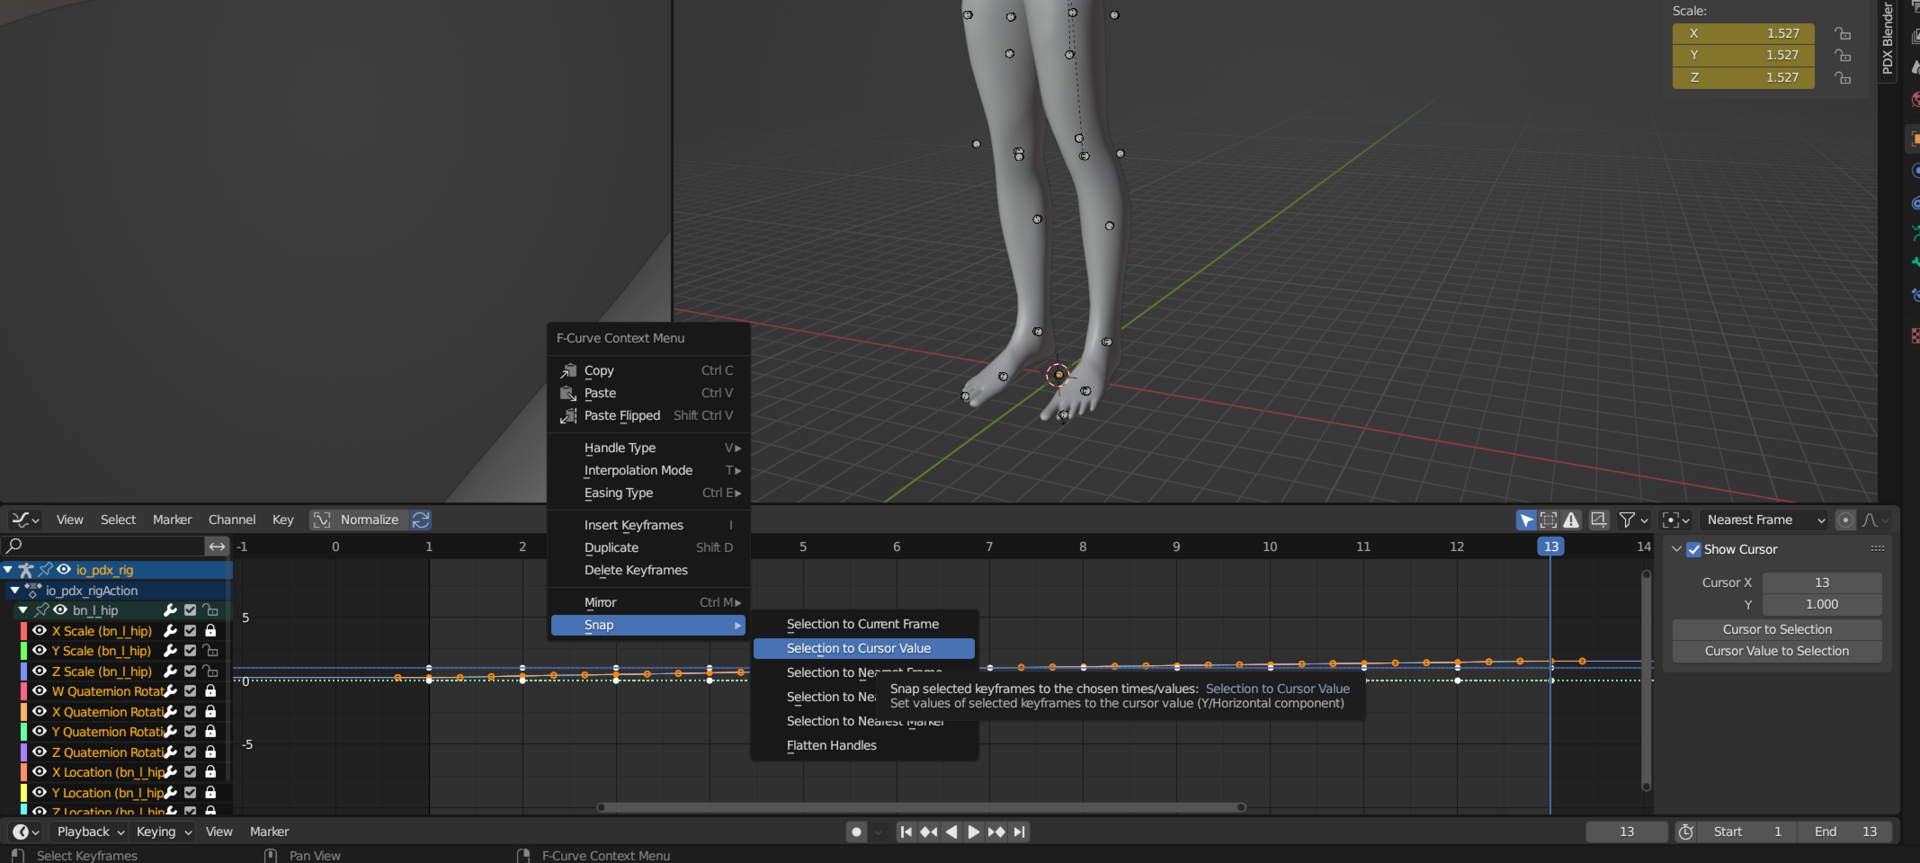
Task: Open the Graph Editor View menu
Action: click(x=70, y=520)
